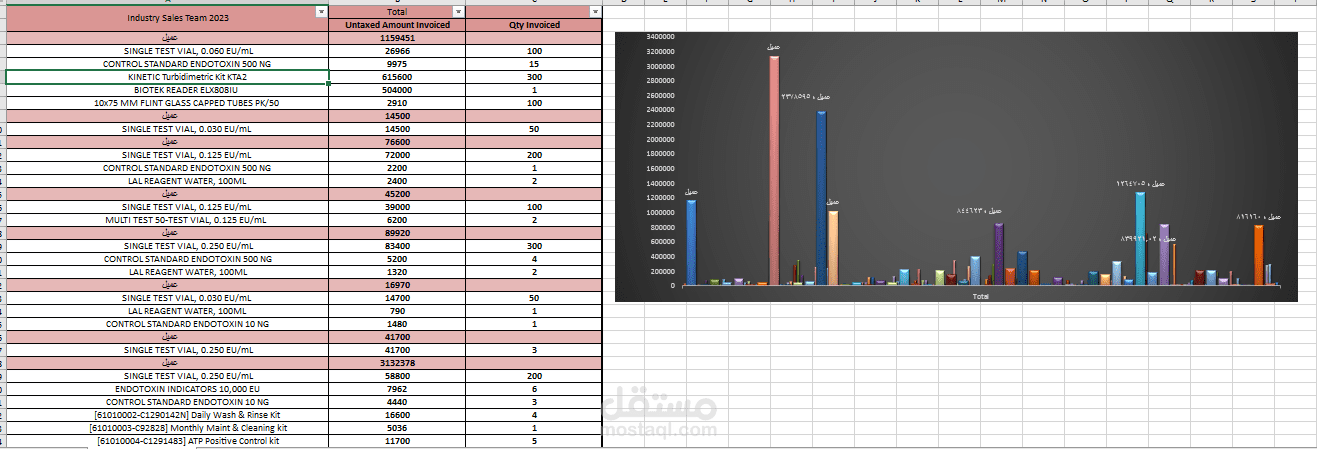1317x449 pixels.
Task: Select the amount cell 7962
Action: click(x=397, y=388)
